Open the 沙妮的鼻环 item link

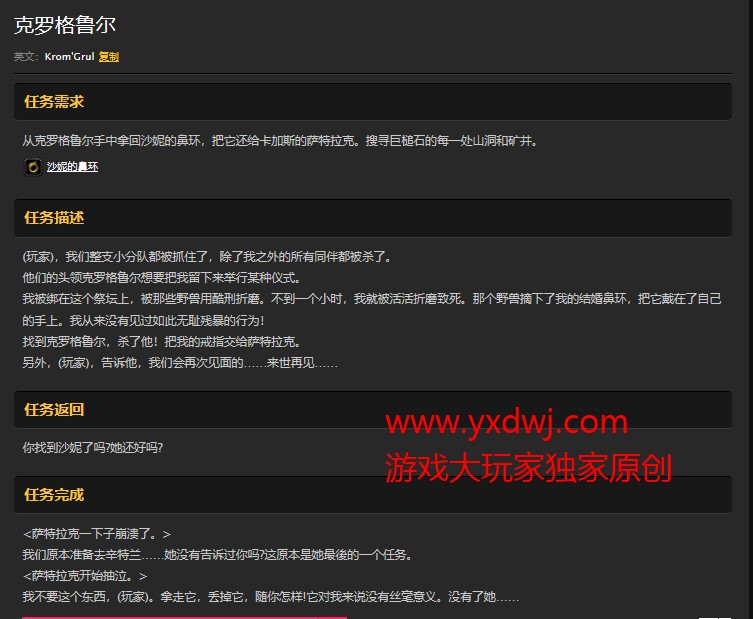(x=72, y=167)
